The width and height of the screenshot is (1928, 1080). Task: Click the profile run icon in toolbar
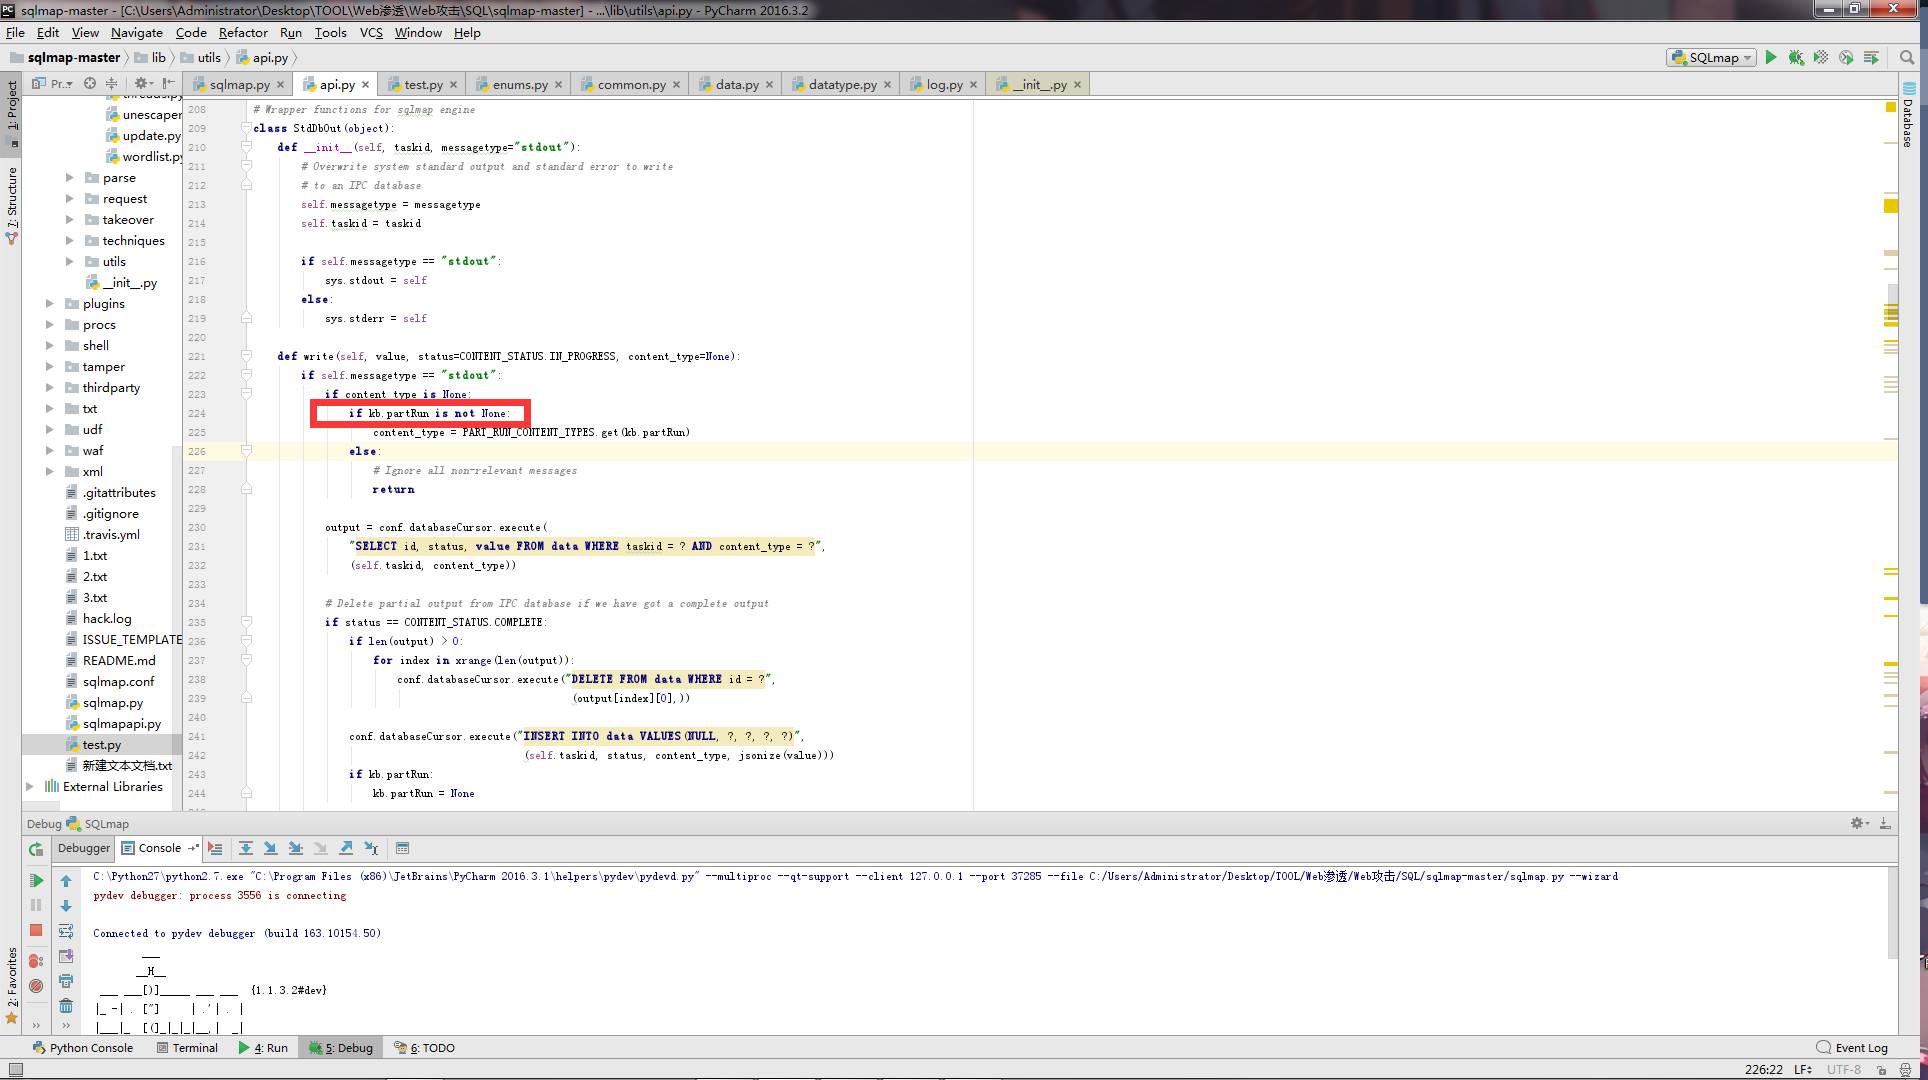1846,58
